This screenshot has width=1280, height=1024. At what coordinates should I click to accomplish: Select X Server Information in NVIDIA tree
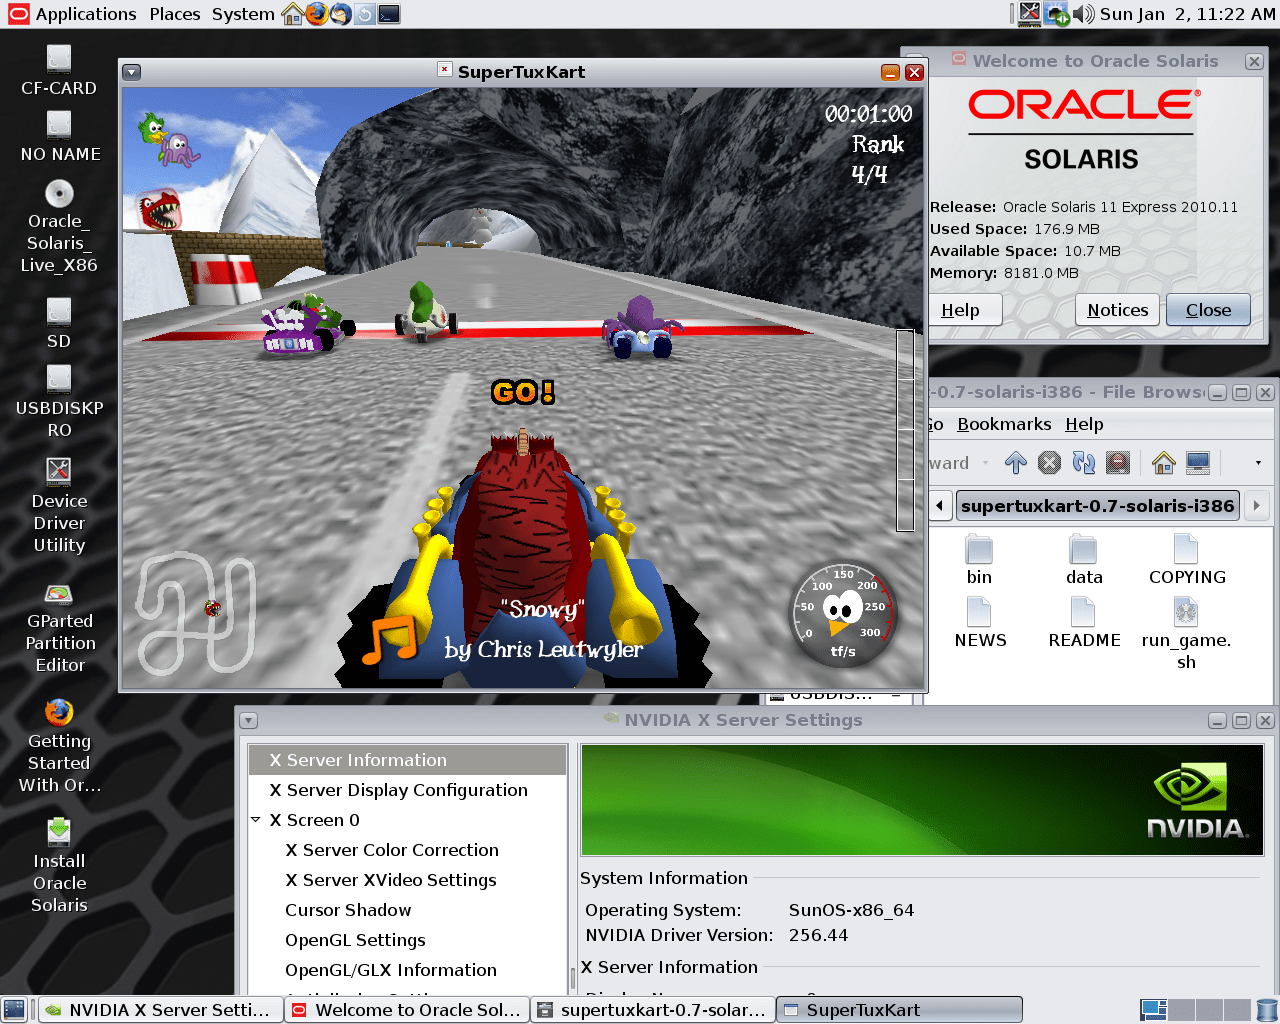point(407,760)
